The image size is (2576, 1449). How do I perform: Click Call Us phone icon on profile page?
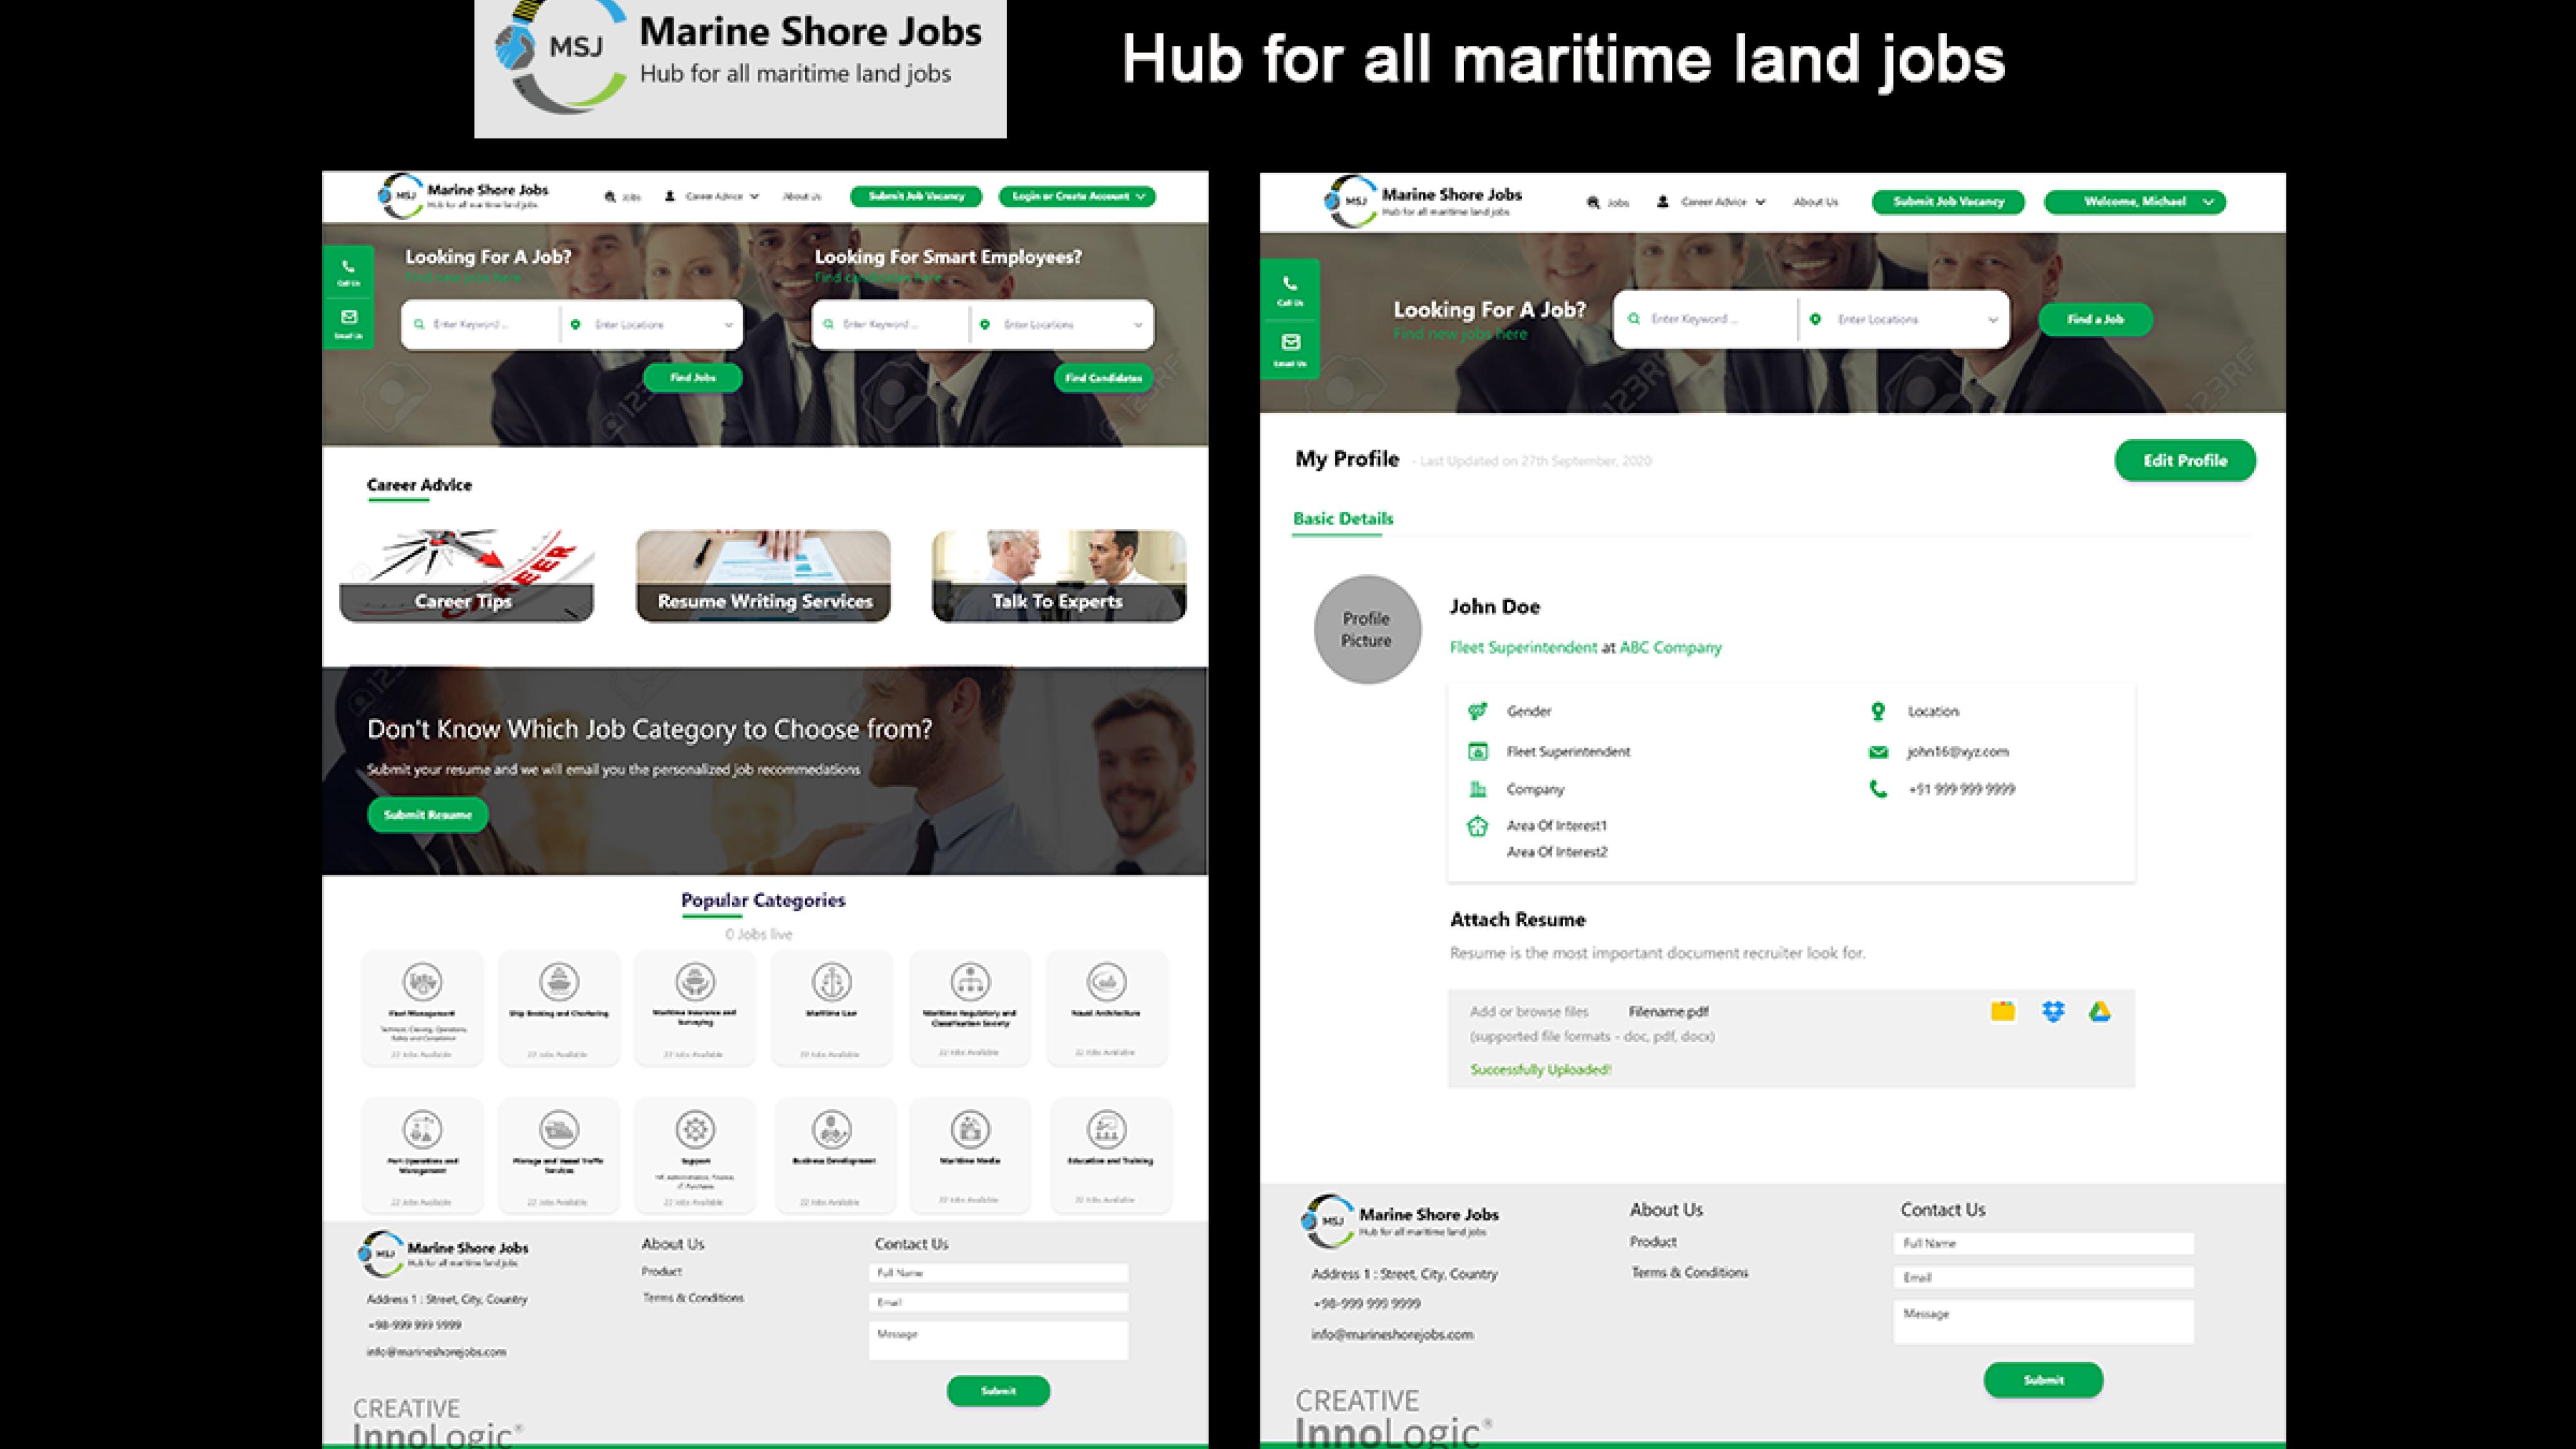pos(1290,283)
